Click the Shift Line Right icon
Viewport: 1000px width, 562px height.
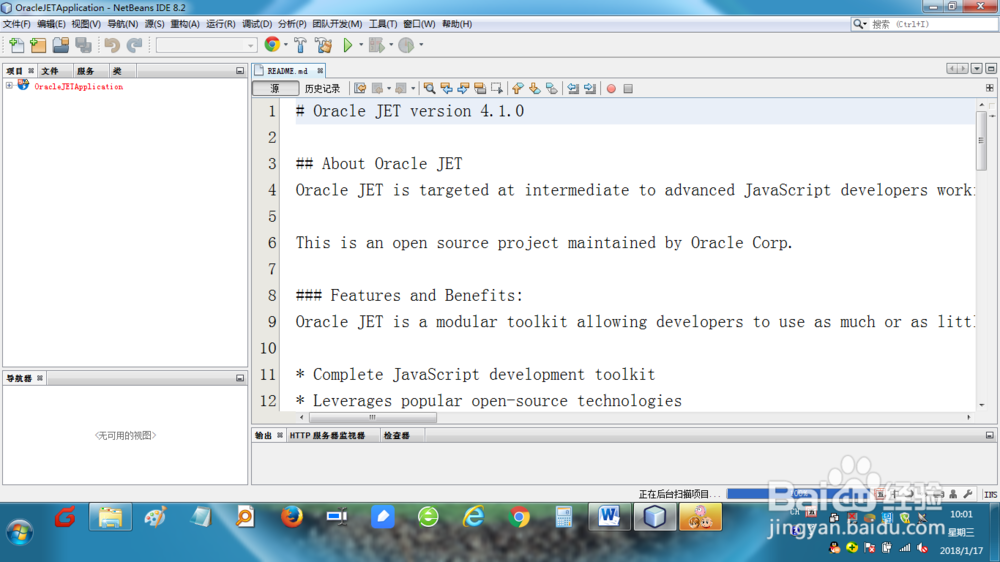point(590,89)
